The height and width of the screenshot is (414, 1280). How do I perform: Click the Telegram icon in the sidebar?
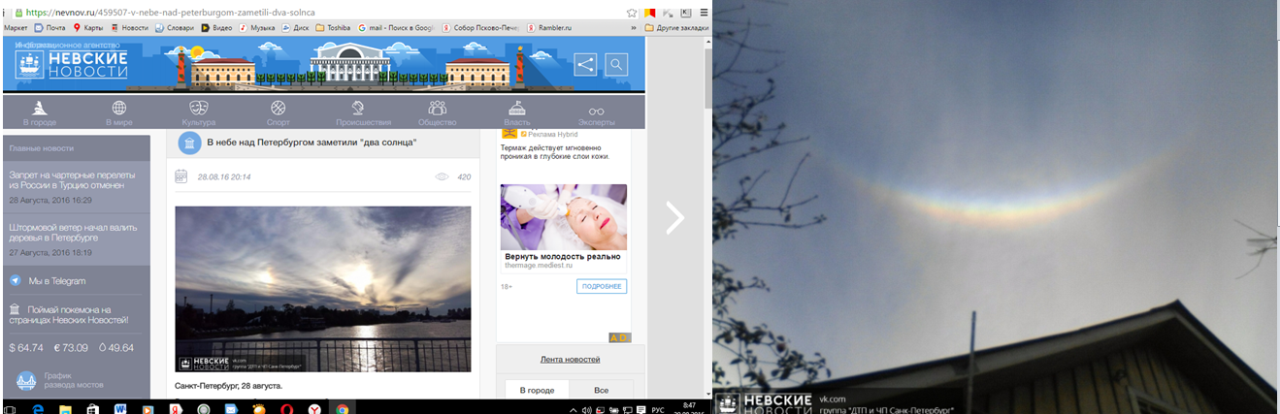(x=15, y=281)
